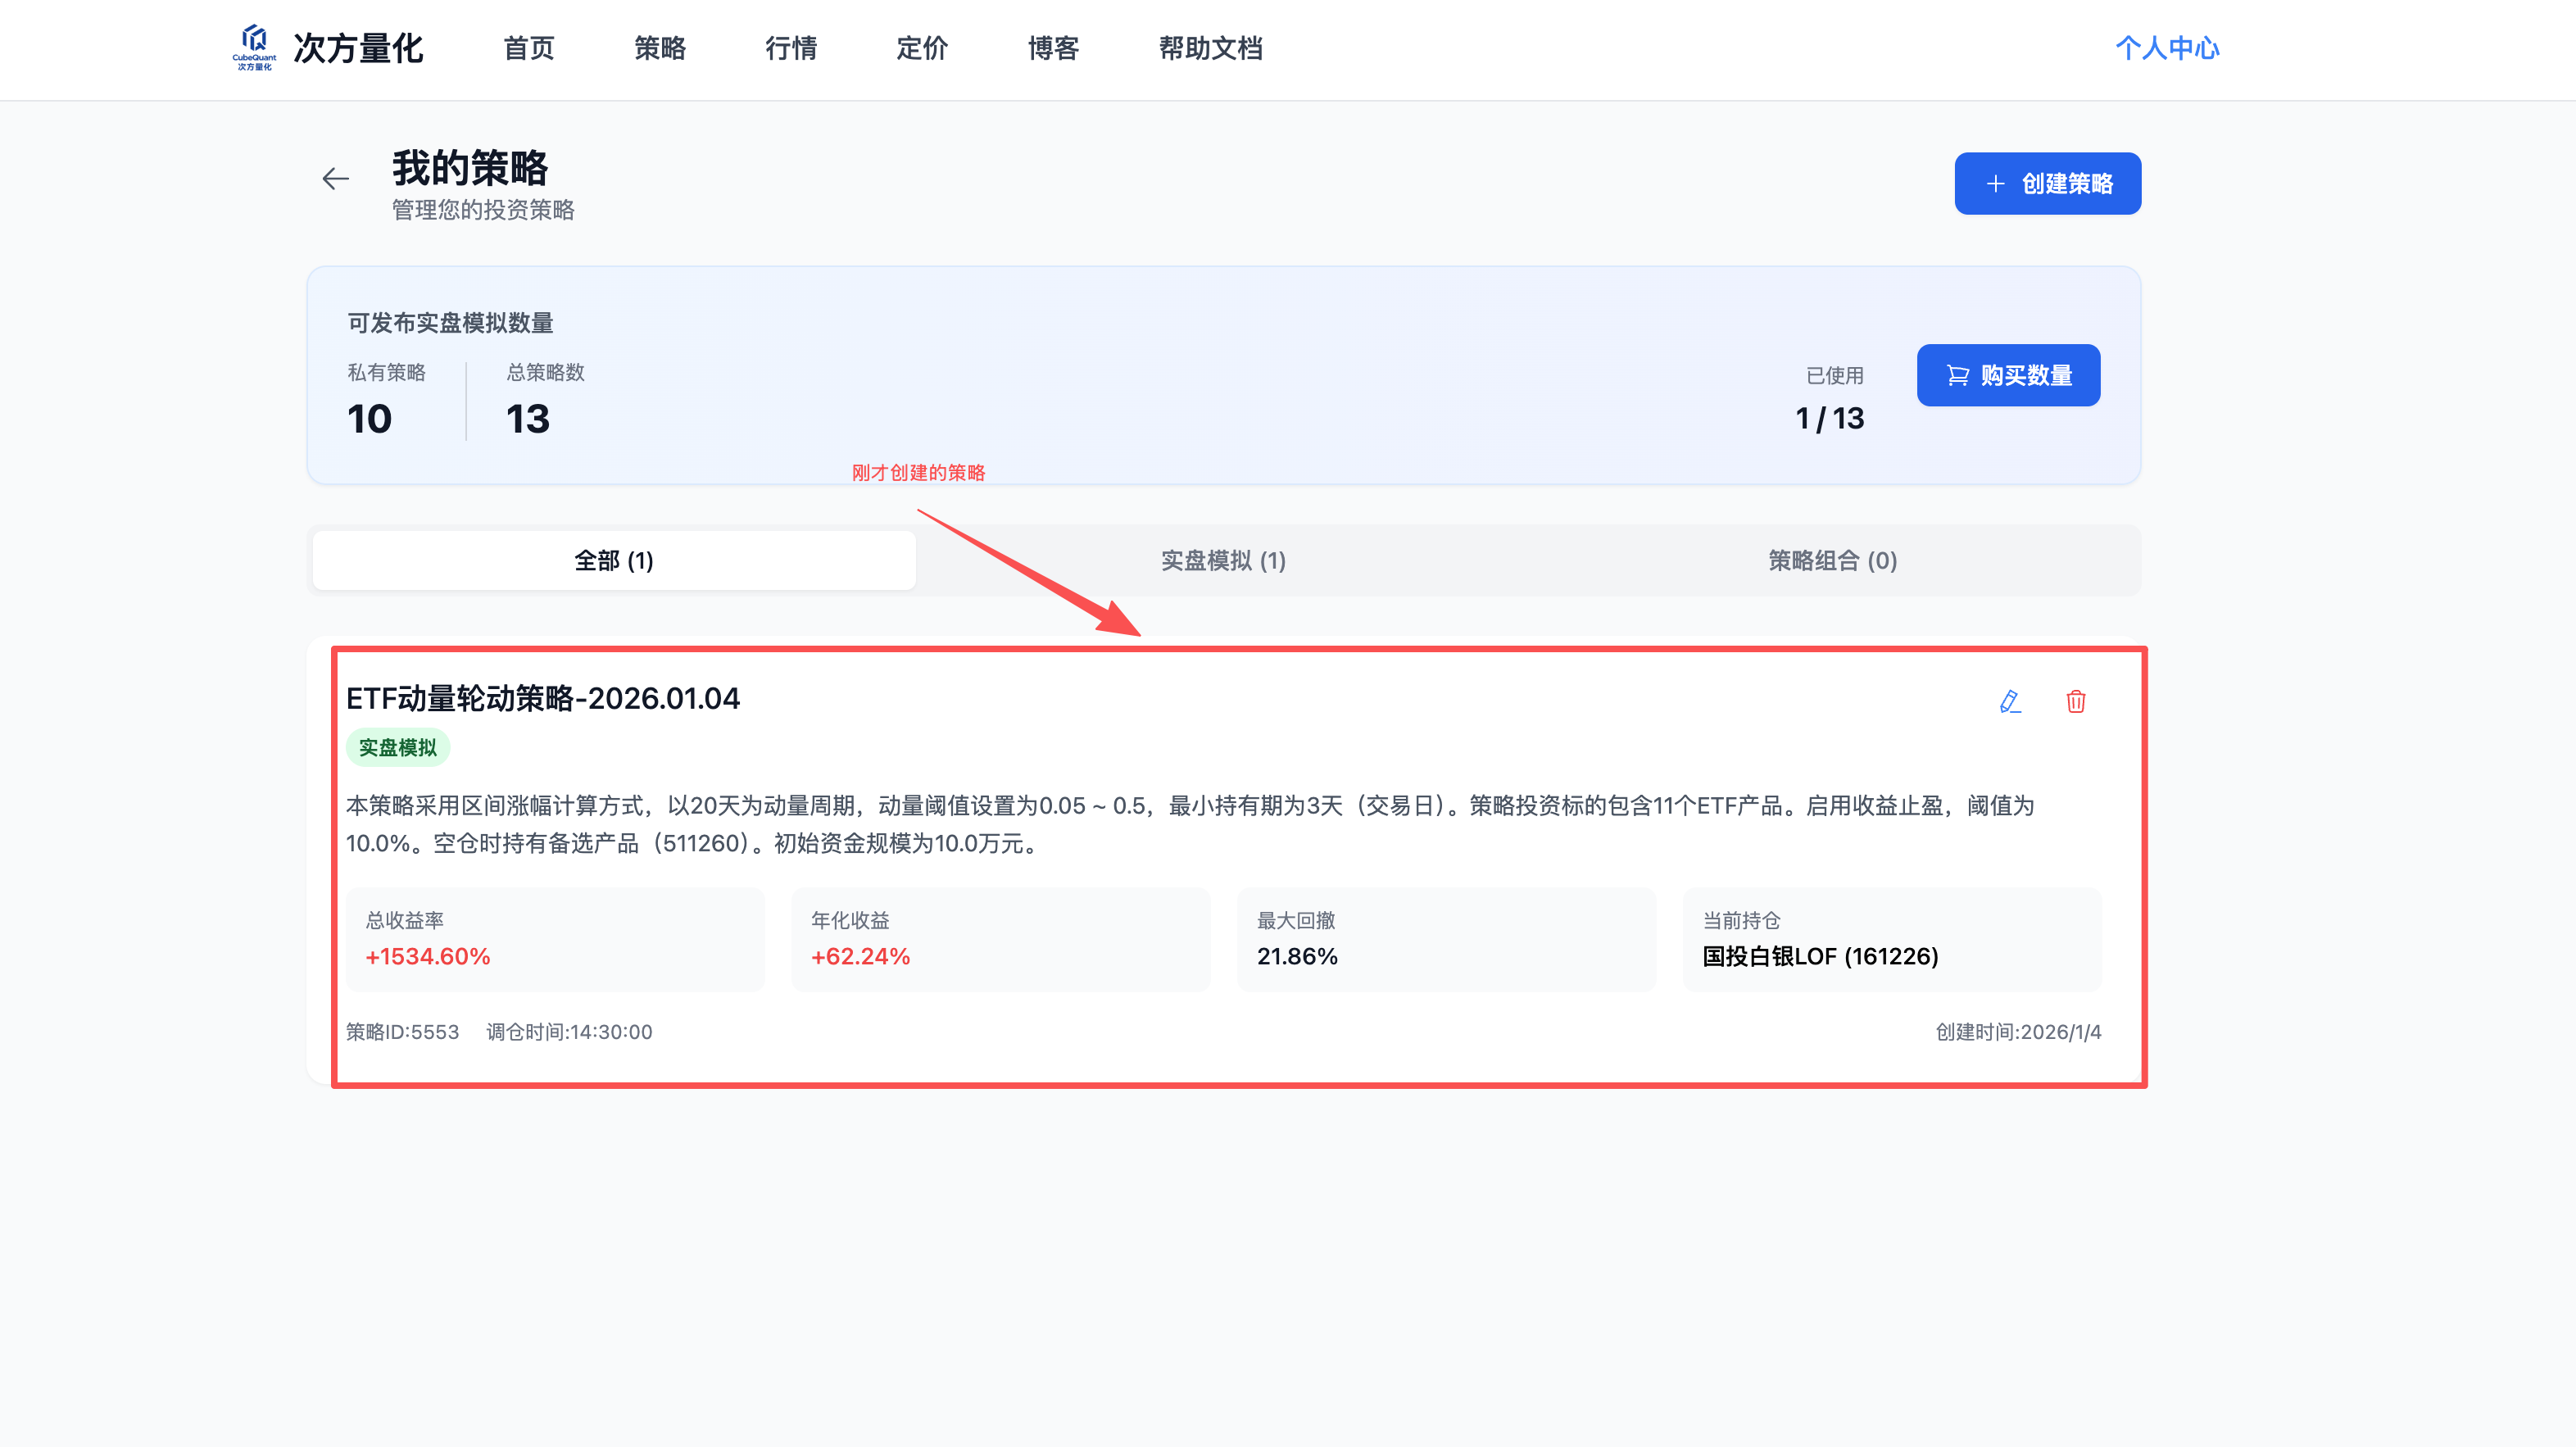Screen dimensions: 2576x1447
Task: Switch to 策略组合 (0) tab
Action: point(1832,560)
